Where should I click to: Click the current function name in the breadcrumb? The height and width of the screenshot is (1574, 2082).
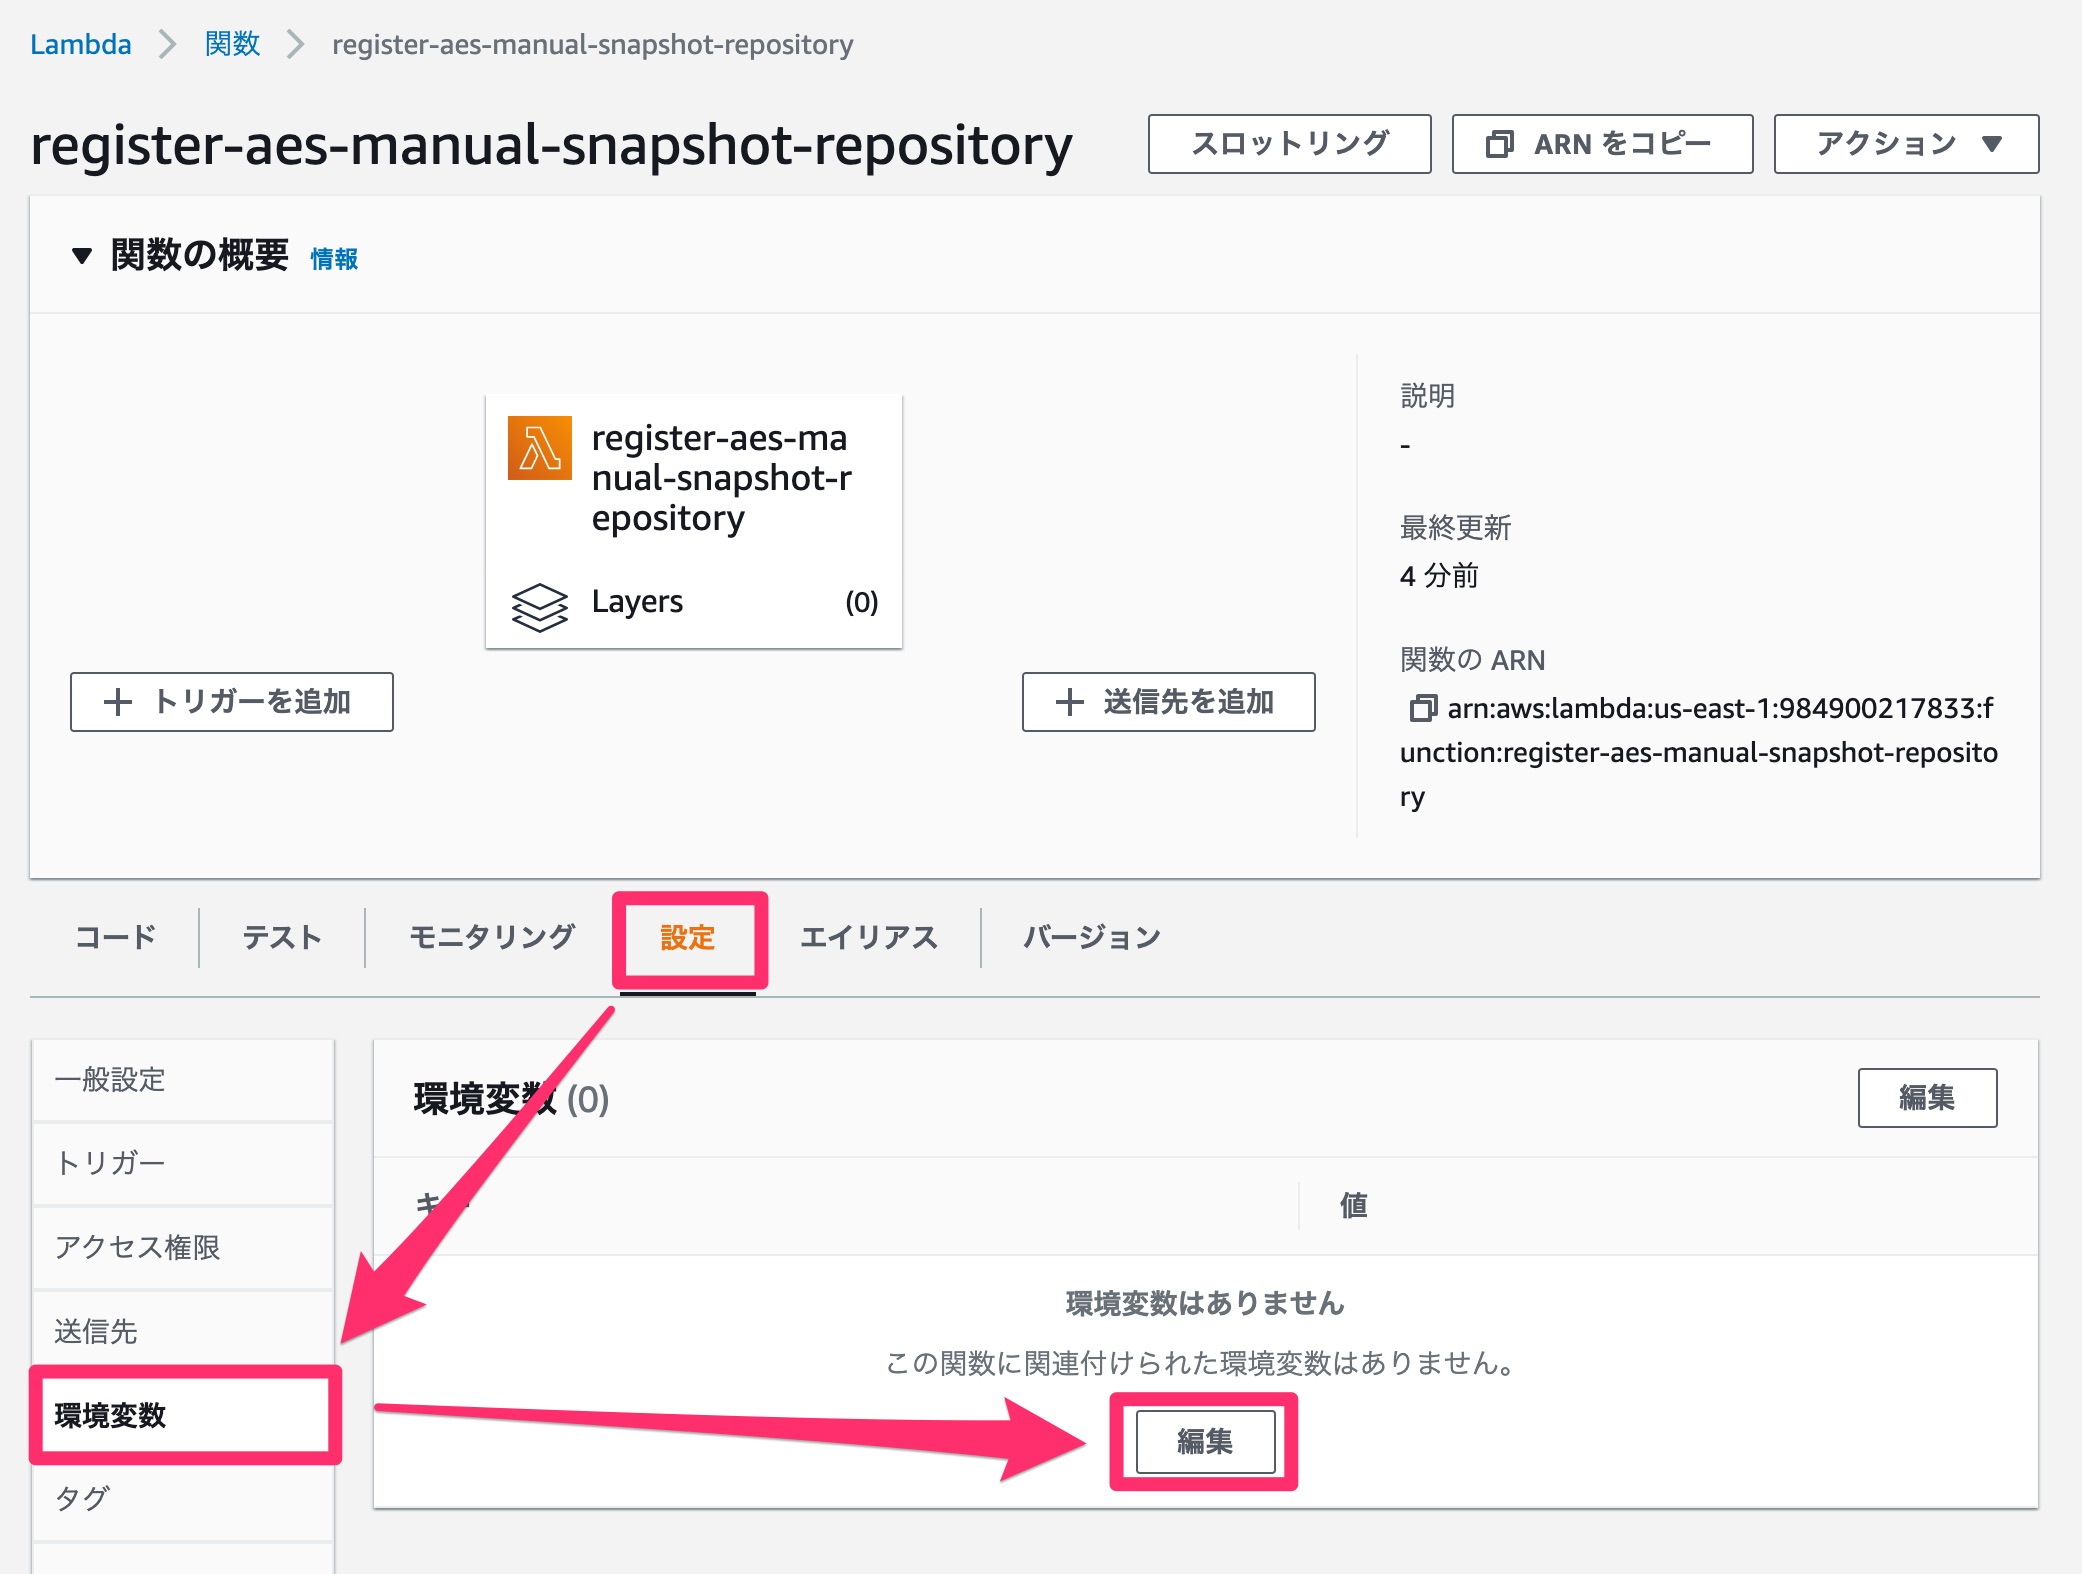point(593,44)
